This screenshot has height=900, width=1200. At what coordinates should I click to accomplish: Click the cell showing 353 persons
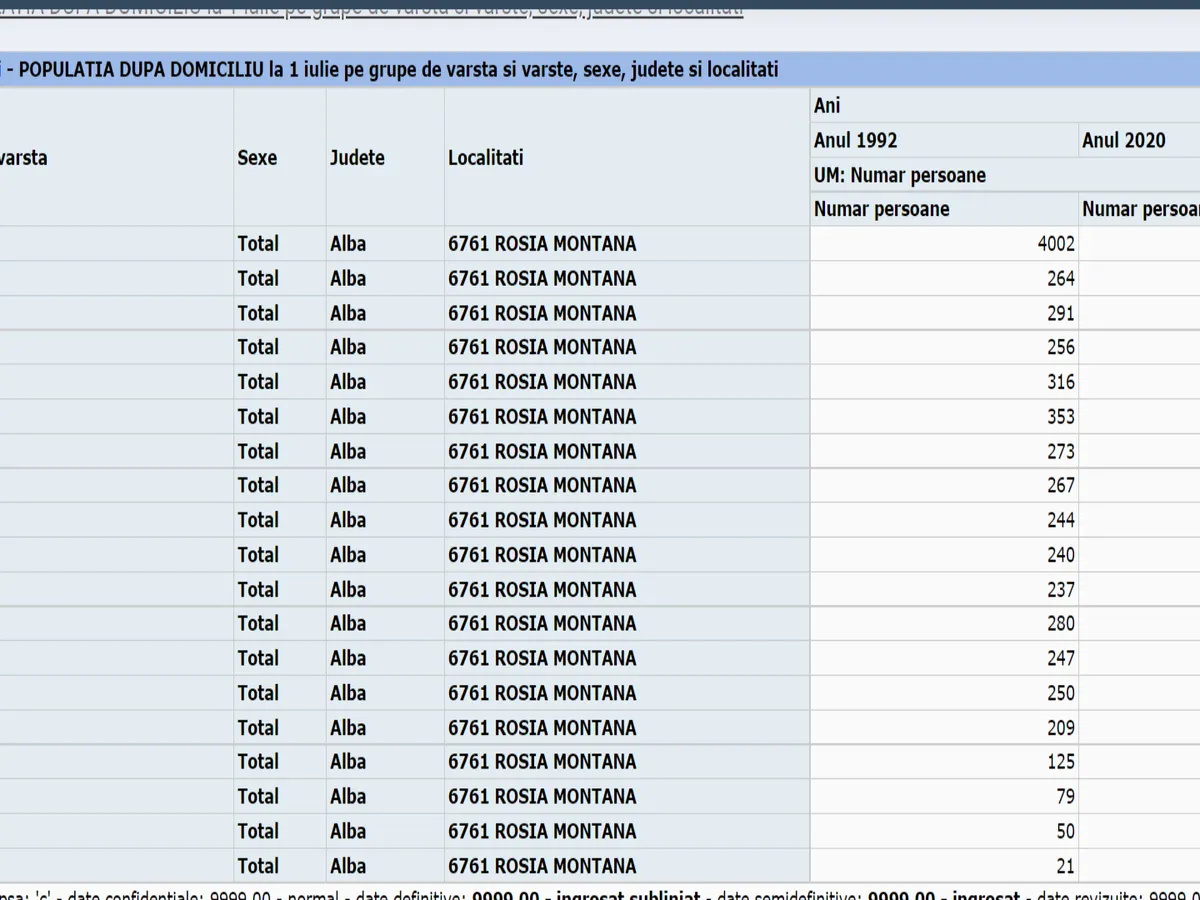click(x=1060, y=417)
